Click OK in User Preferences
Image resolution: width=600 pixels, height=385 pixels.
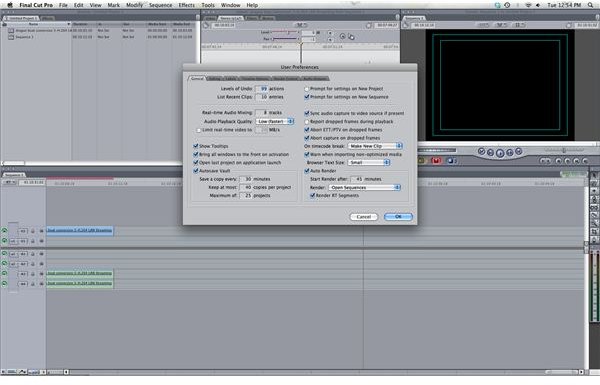398,217
